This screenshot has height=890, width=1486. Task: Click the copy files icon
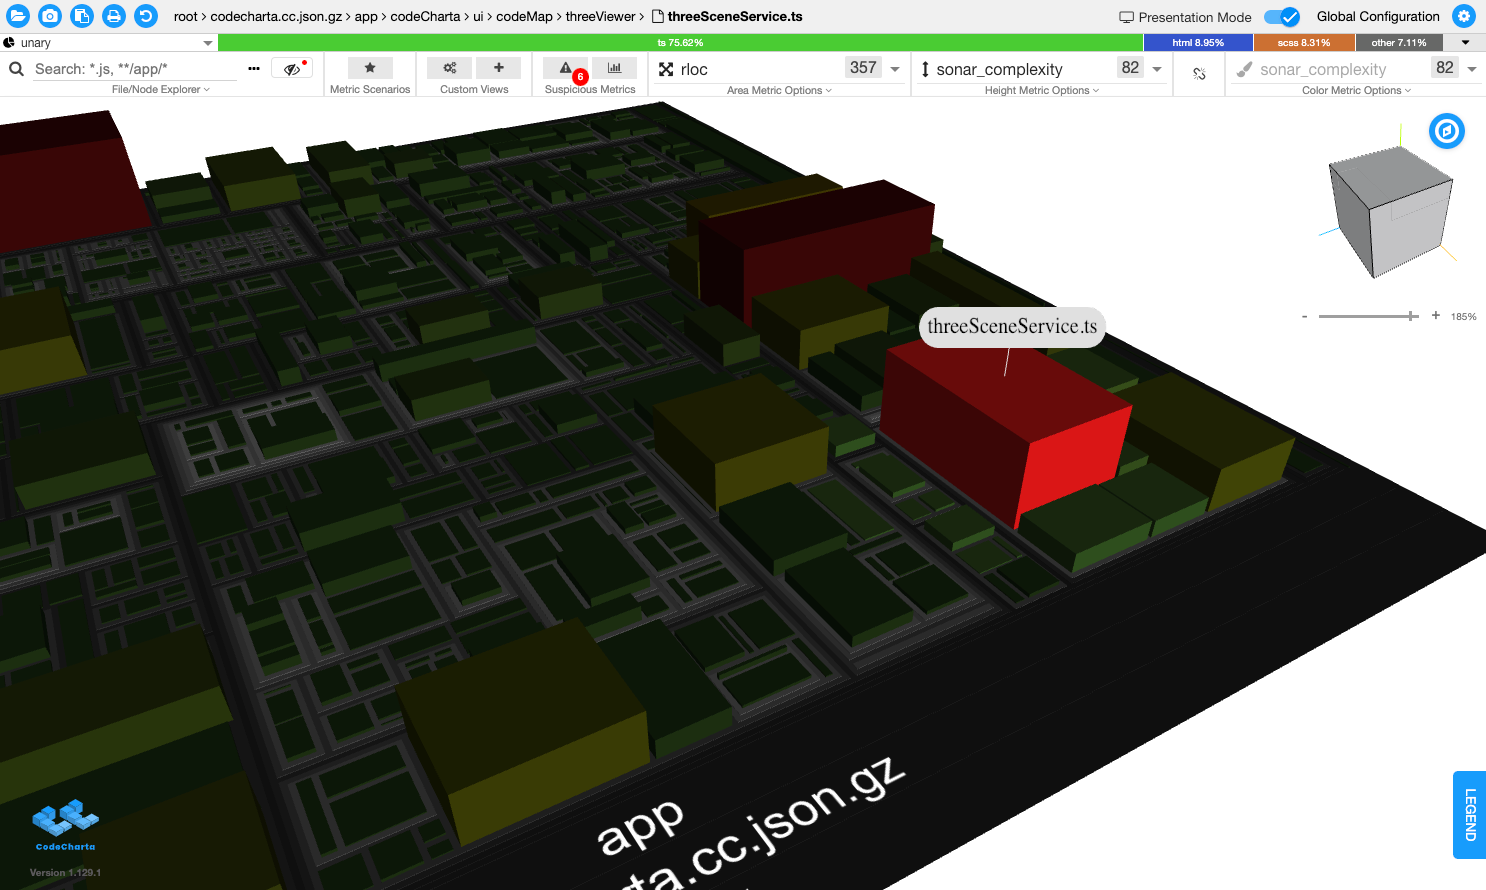pos(82,16)
